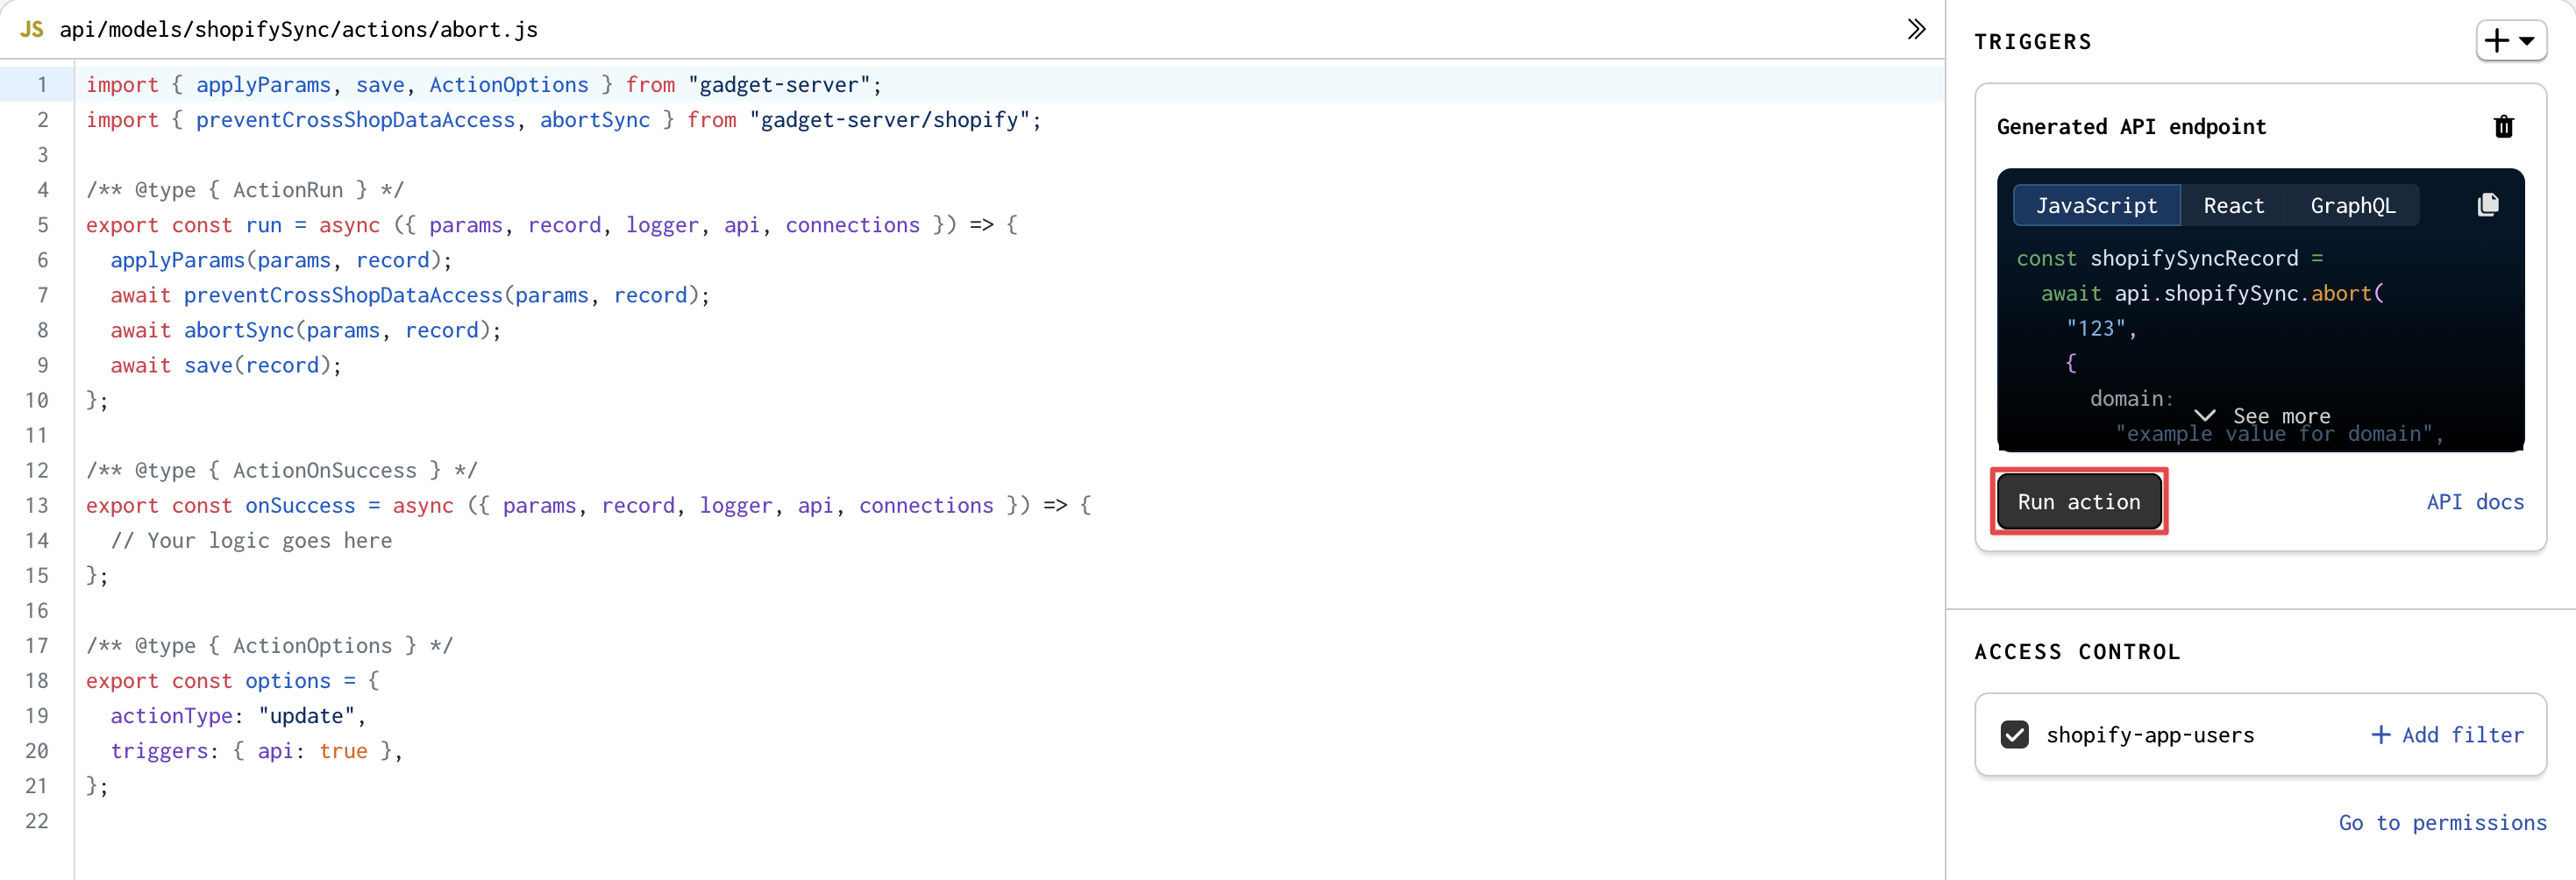Image resolution: width=2576 pixels, height=880 pixels.
Task: Switch to the React code tab
Action: 2233,206
